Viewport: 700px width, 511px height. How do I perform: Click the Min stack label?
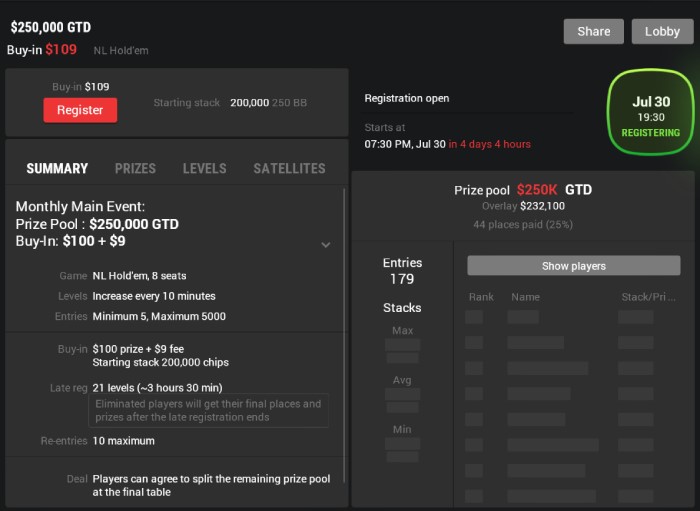click(x=402, y=429)
